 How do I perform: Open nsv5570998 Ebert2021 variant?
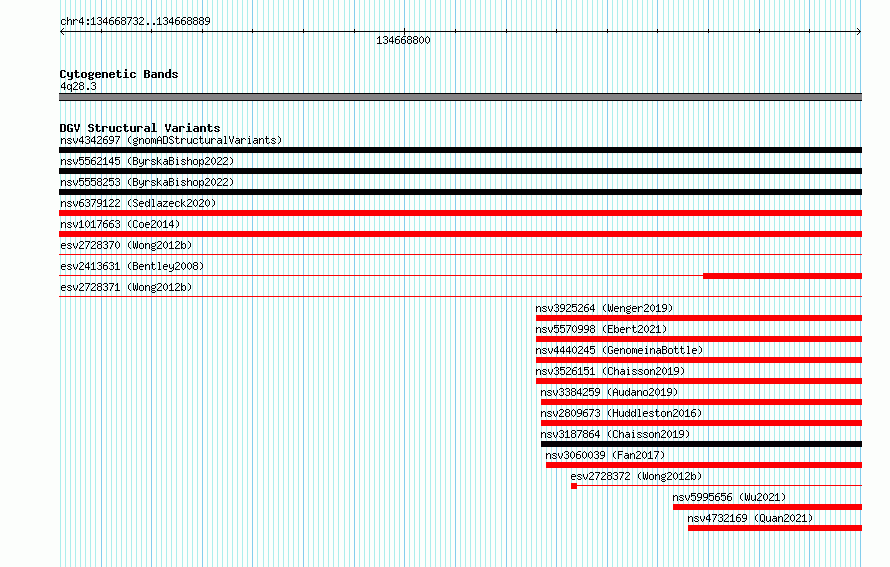pos(601,329)
